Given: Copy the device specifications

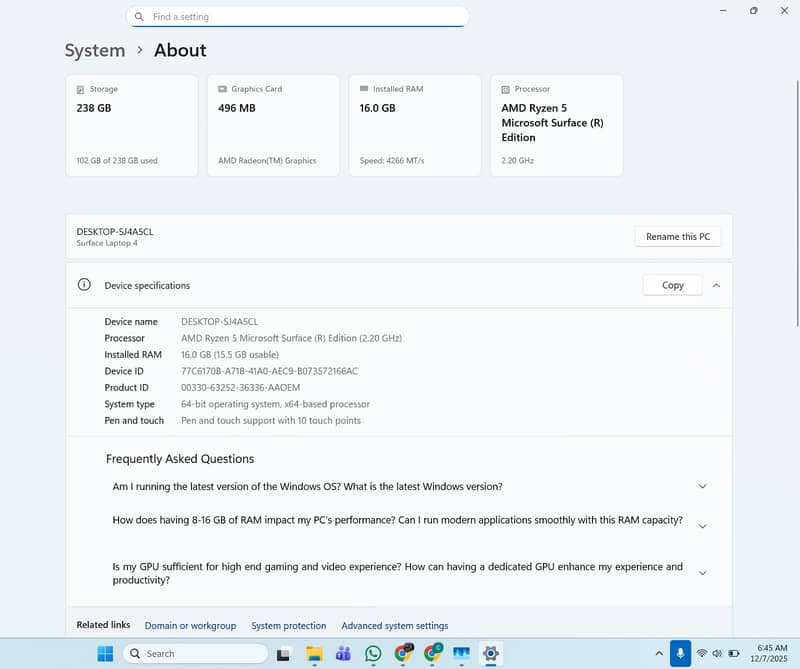Looking at the screenshot, I should click(x=673, y=285).
